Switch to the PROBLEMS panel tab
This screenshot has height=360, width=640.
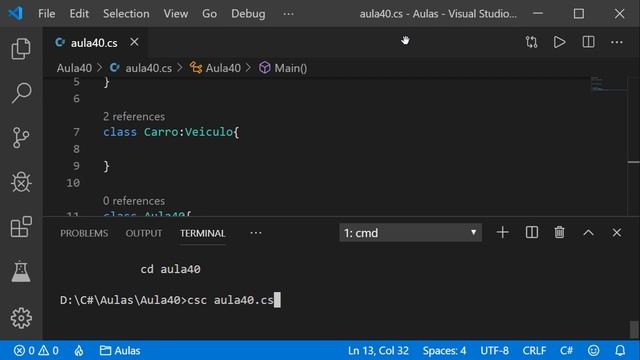tap(84, 233)
